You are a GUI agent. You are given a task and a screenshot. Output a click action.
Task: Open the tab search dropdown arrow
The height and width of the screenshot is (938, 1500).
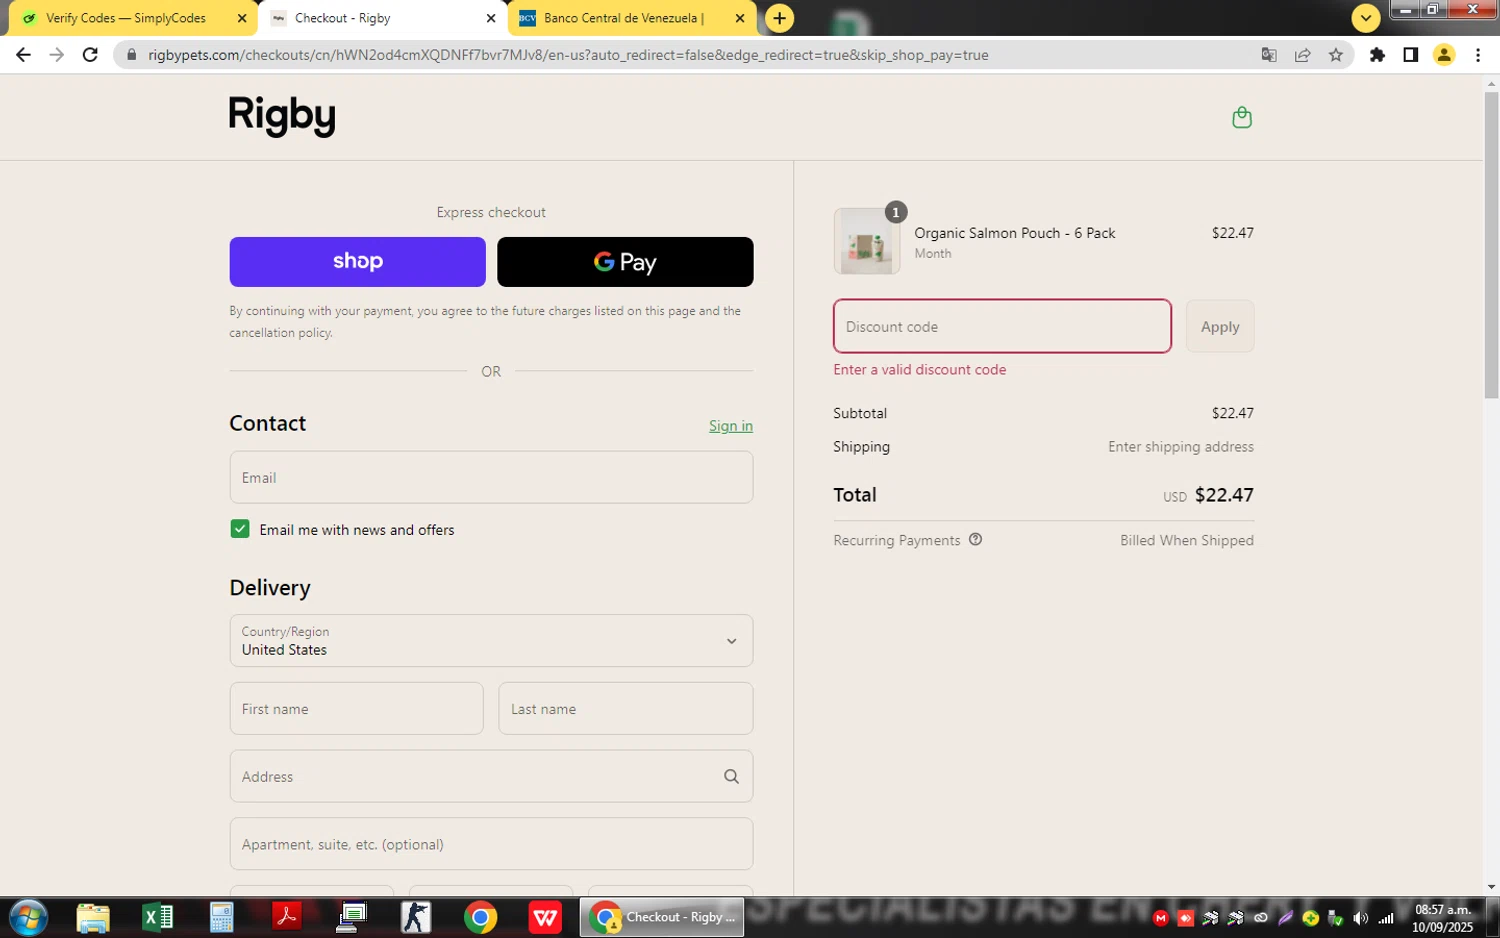pyautogui.click(x=1365, y=18)
